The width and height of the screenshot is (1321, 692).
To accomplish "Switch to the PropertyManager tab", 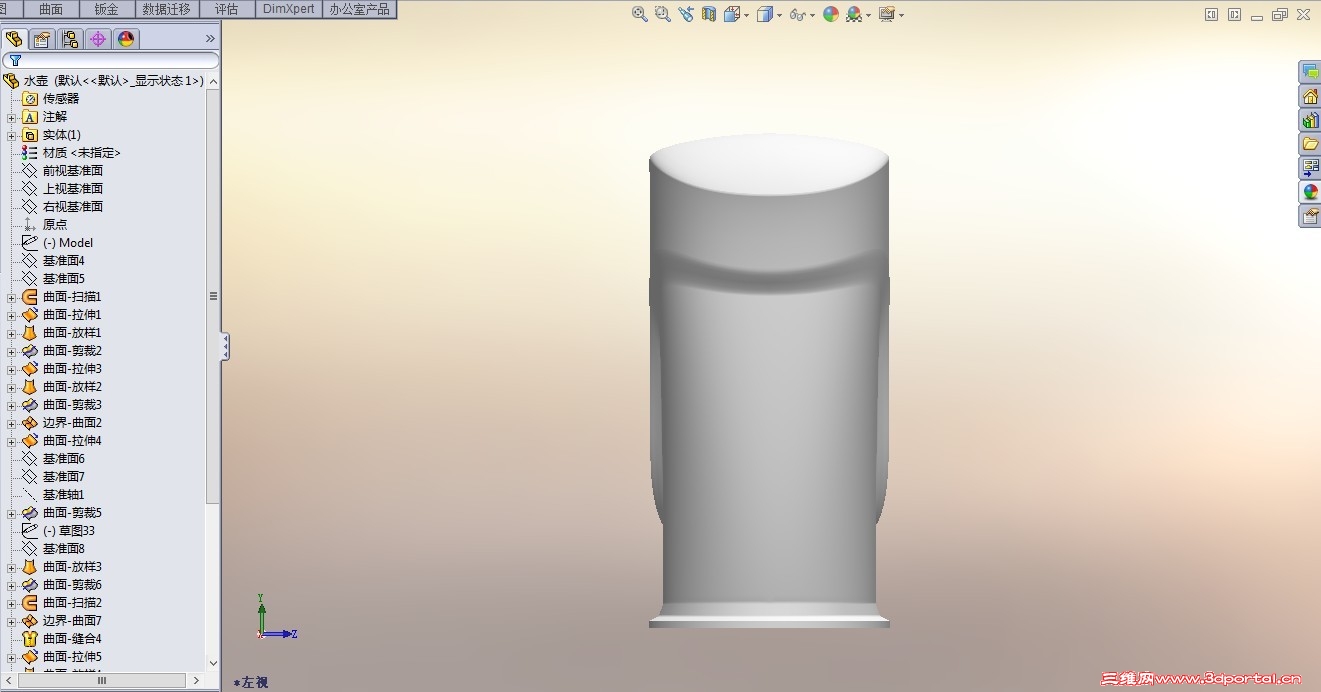I will point(42,39).
